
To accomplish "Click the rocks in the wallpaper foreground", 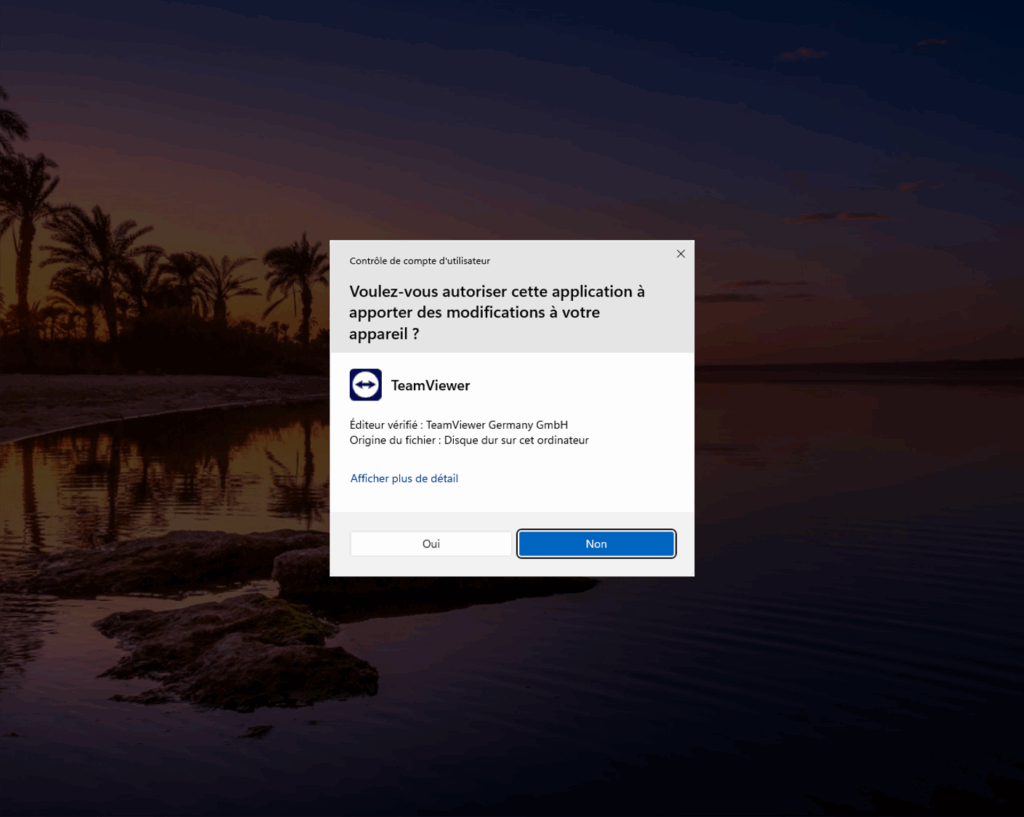I will click(x=240, y=650).
